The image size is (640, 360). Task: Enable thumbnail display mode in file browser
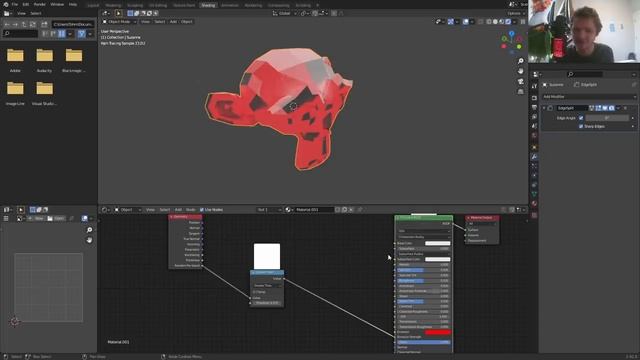pyautogui.click(x=62, y=34)
